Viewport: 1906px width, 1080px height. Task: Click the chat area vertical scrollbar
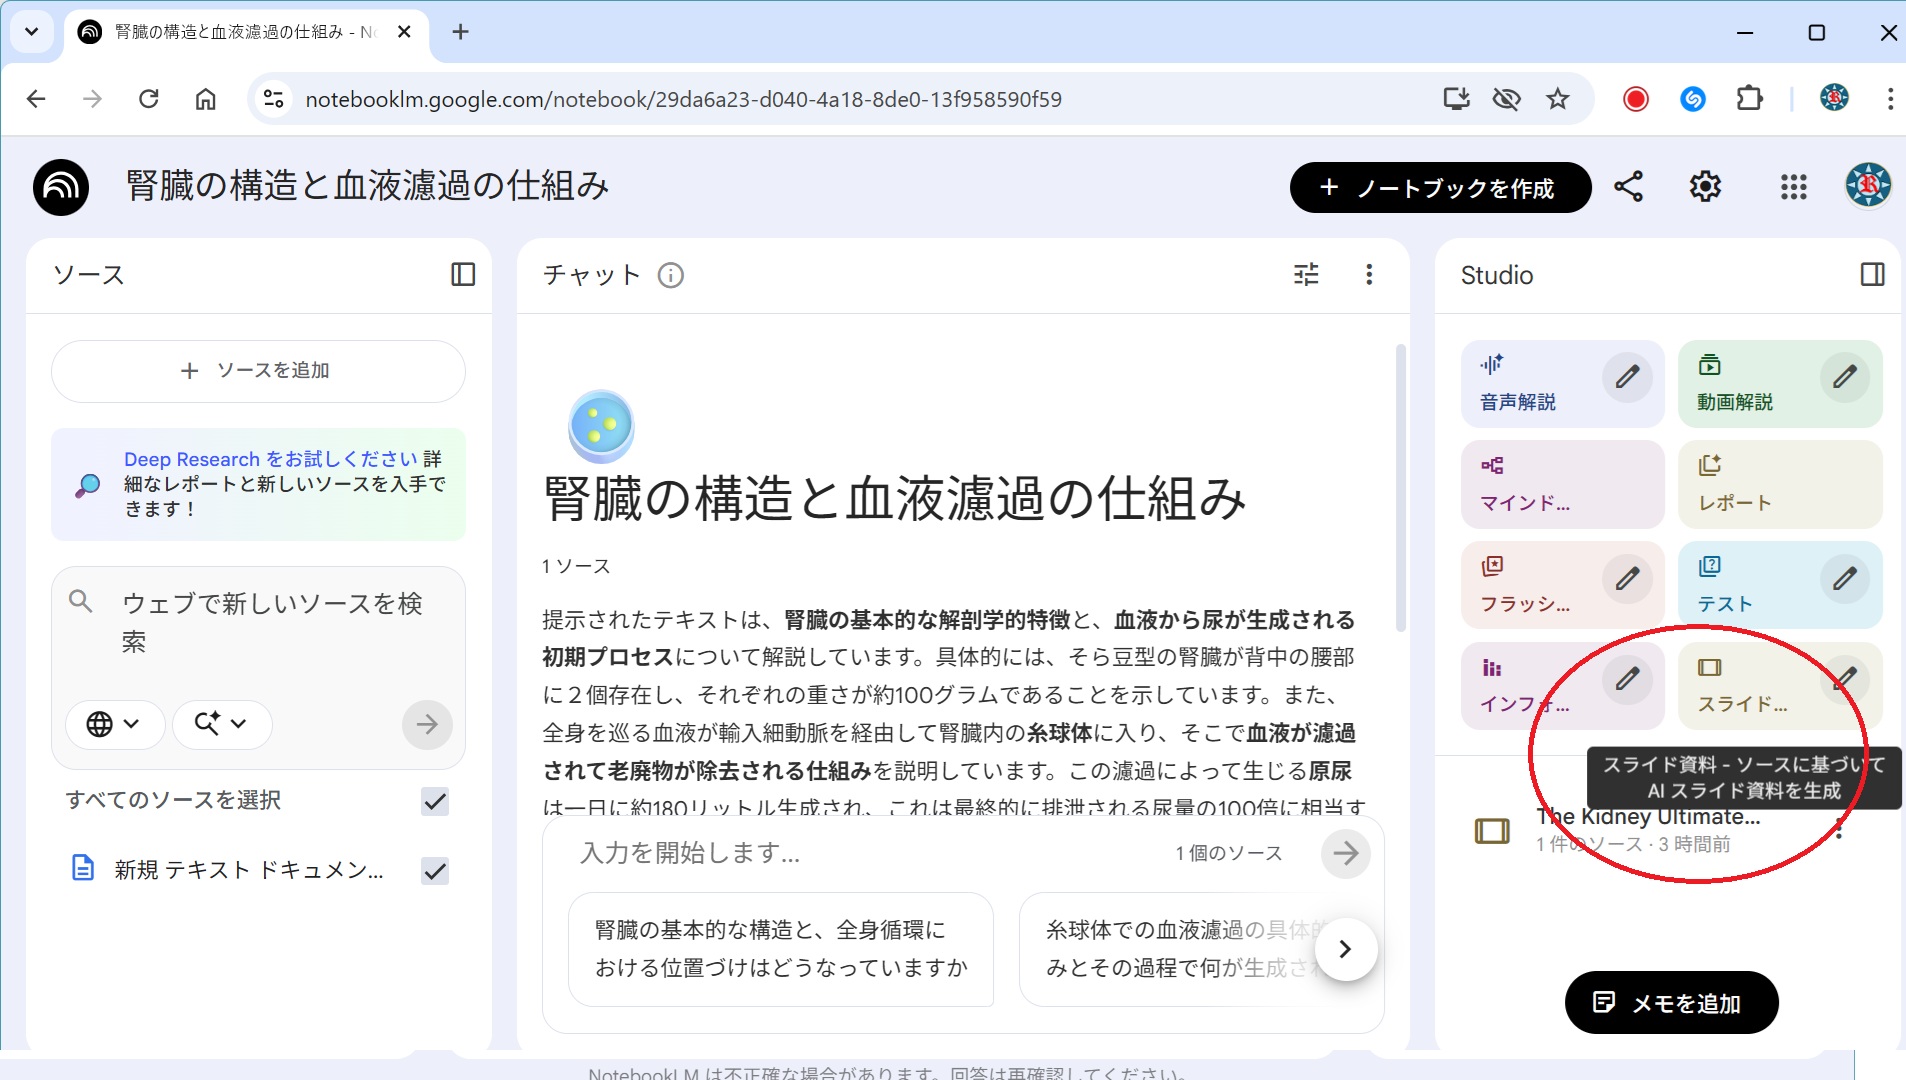(1400, 490)
